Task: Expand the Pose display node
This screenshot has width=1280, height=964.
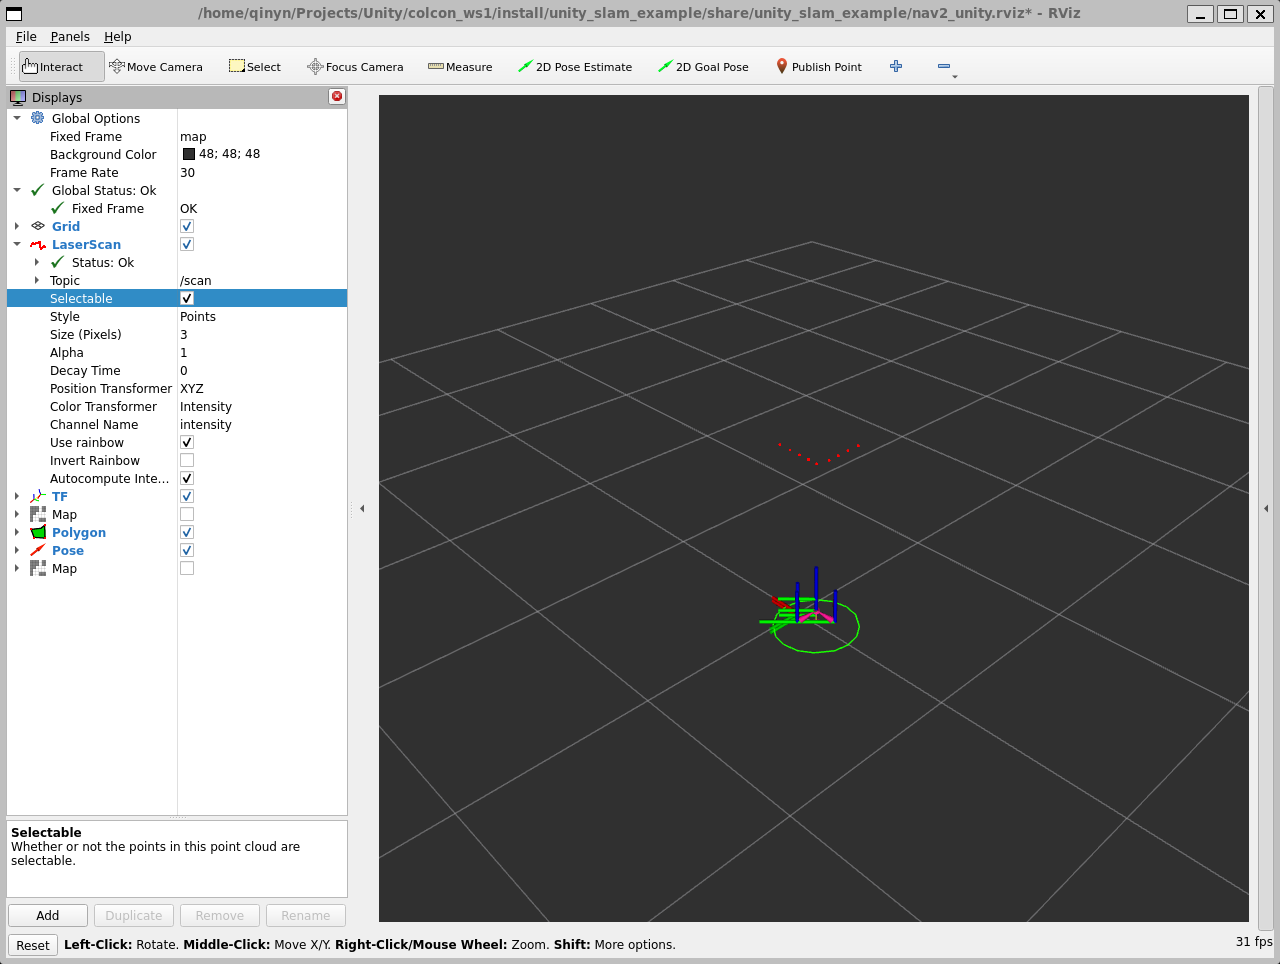Action: pos(17,550)
